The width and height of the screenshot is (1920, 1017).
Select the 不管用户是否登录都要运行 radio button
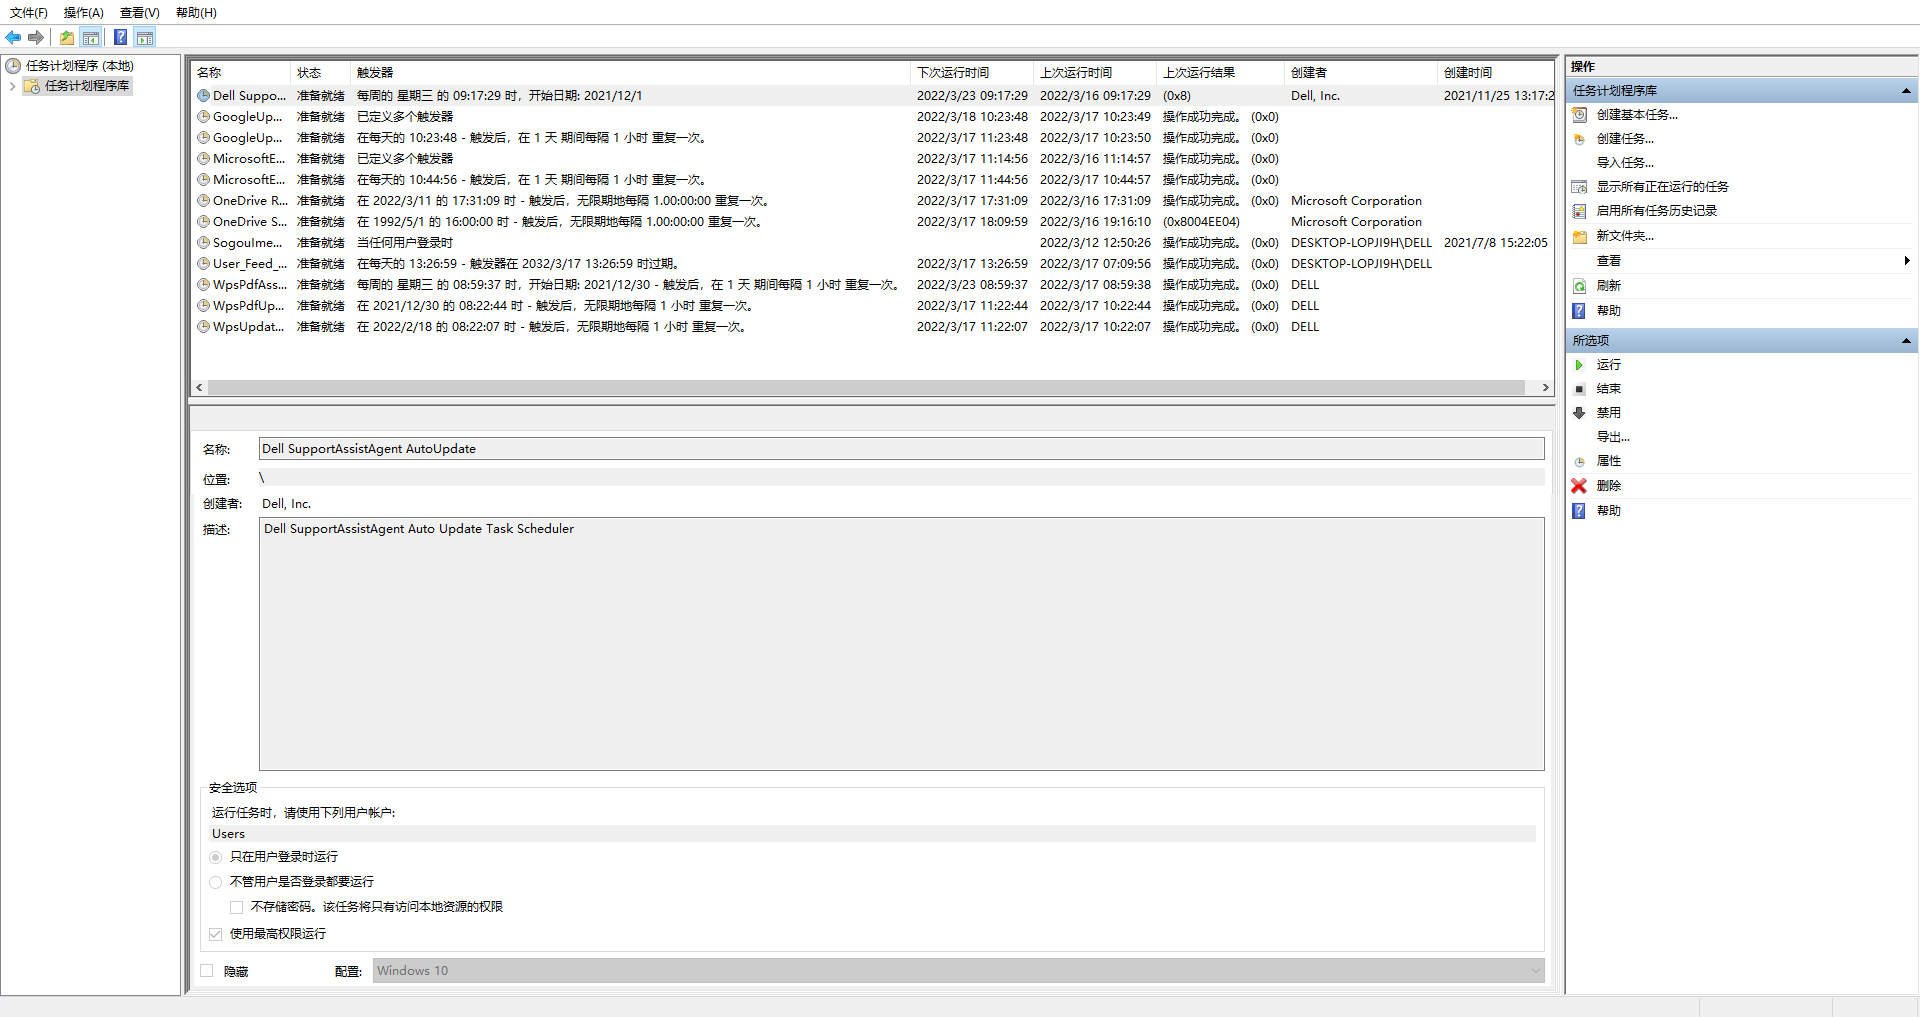point(216,882)
